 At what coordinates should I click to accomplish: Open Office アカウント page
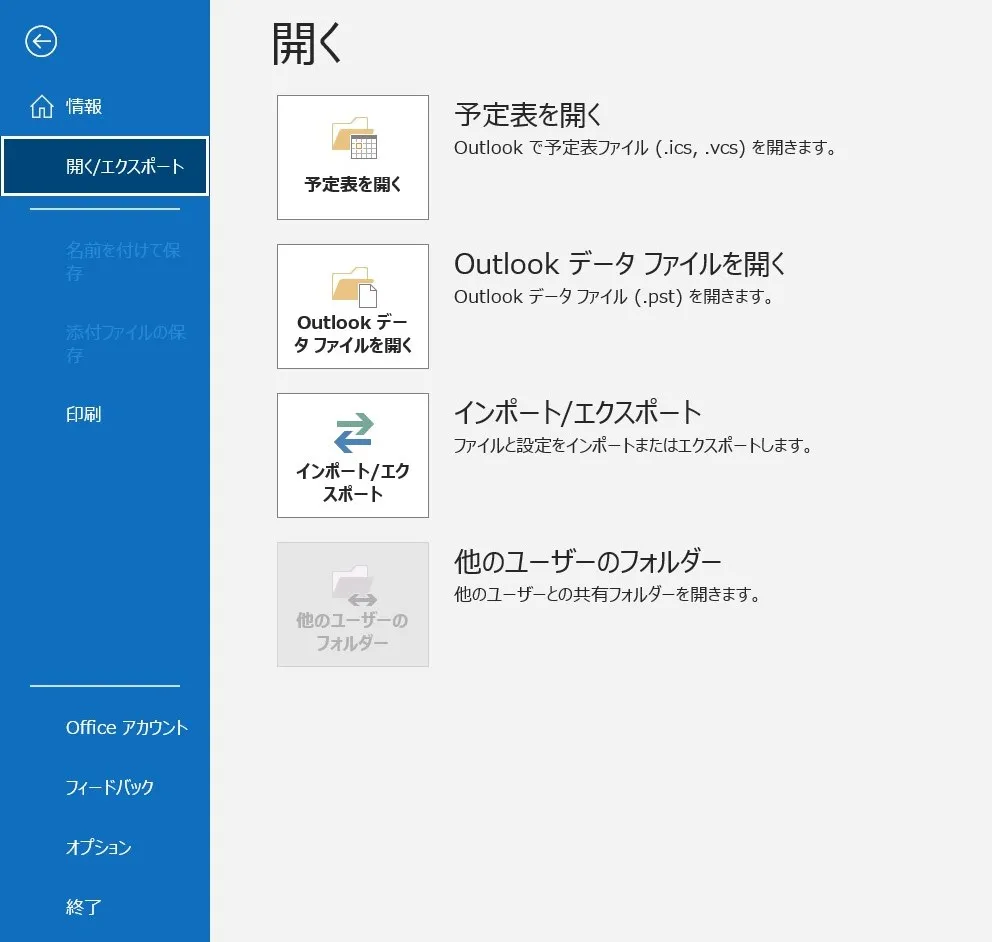click(127, 728)
